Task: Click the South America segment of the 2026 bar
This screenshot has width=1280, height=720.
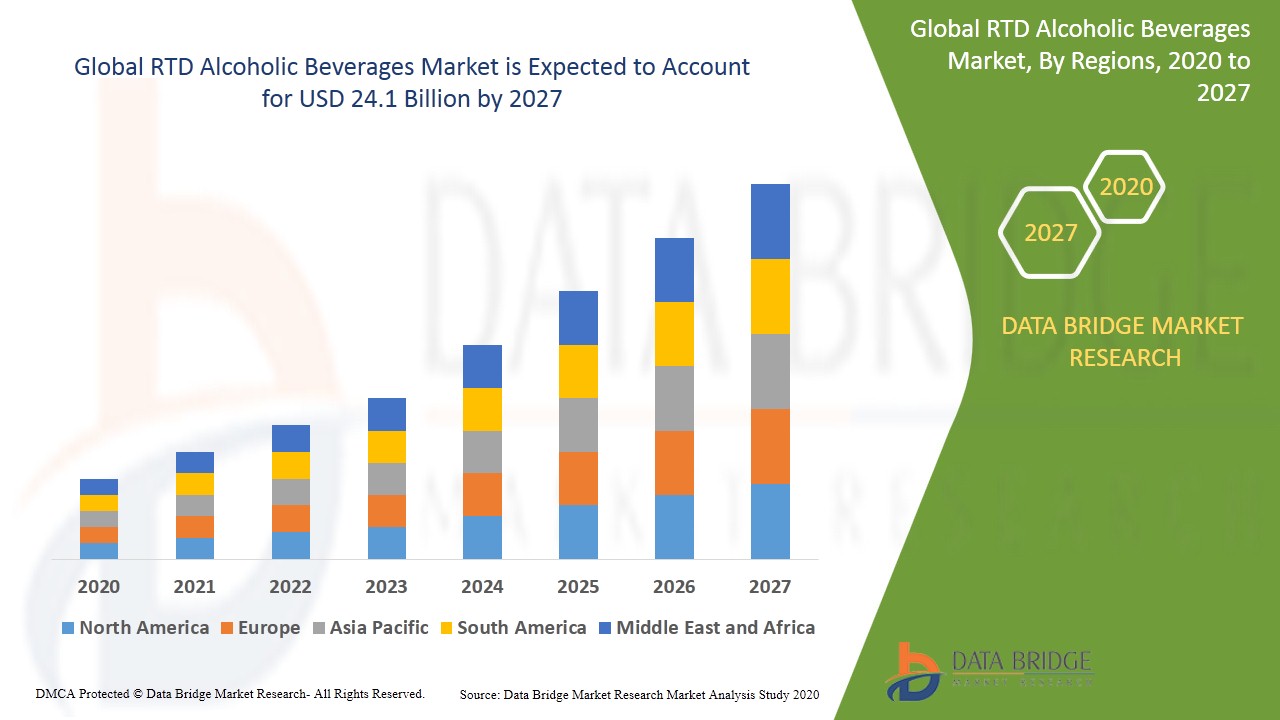Action: (x=674, y=333)
